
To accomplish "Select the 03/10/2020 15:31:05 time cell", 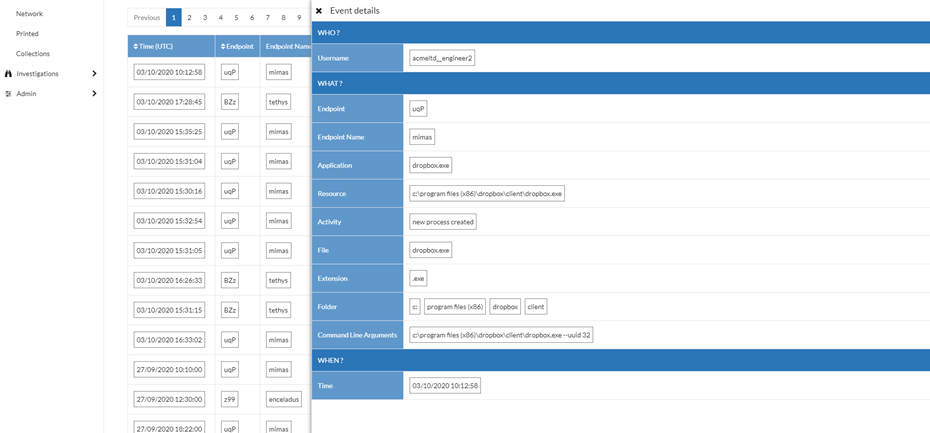I will [x=170, y=251].
